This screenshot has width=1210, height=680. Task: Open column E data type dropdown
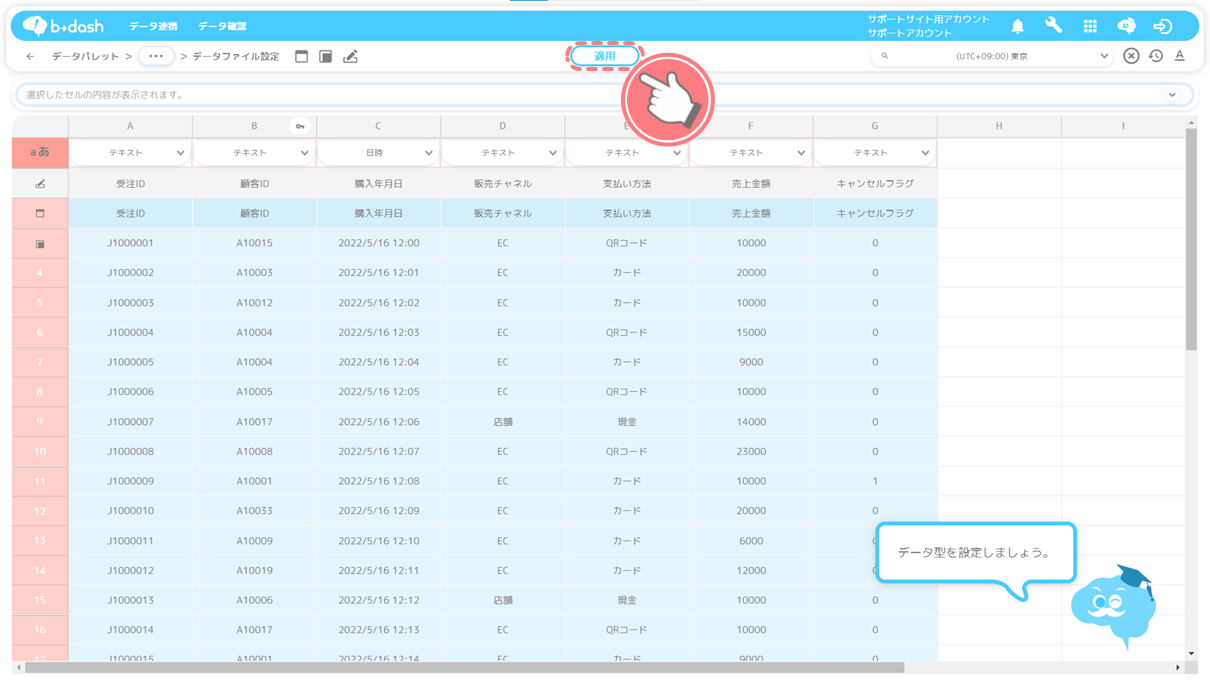[x=626, y=153]
